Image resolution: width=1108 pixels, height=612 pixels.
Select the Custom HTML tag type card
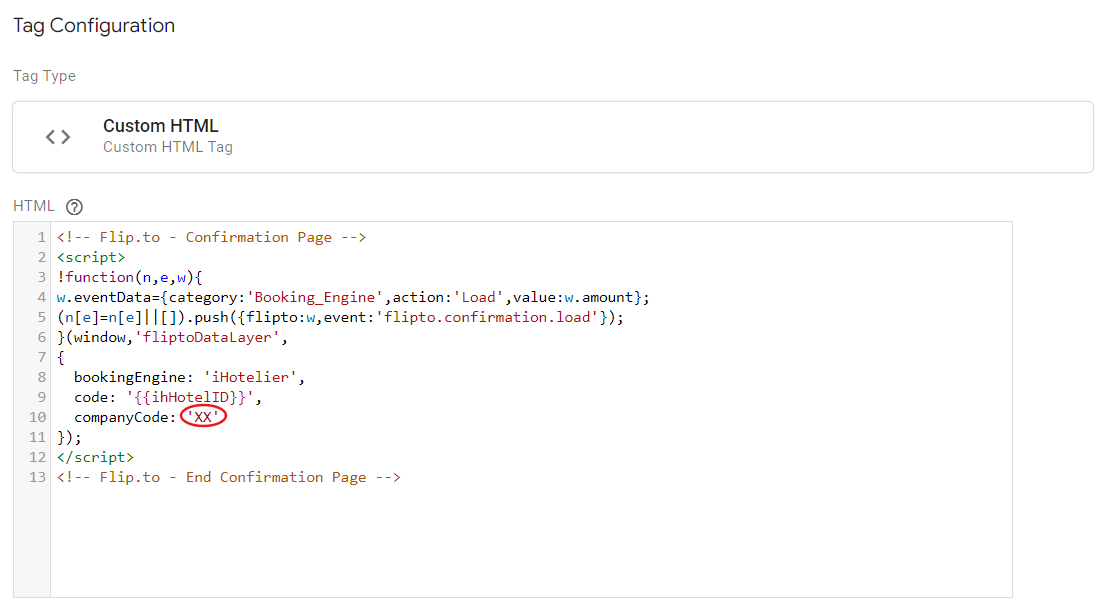click(x=552, y=137)
